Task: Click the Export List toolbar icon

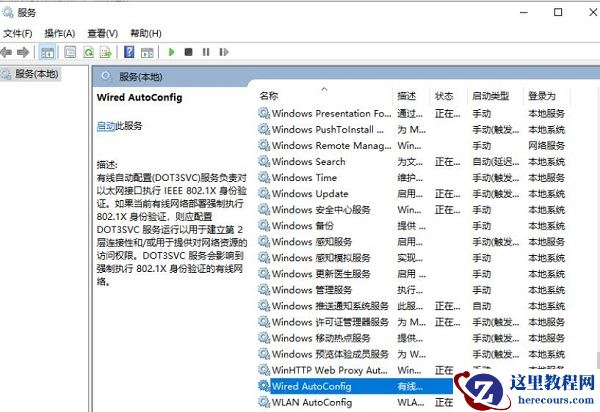Action: click(106, 52)
